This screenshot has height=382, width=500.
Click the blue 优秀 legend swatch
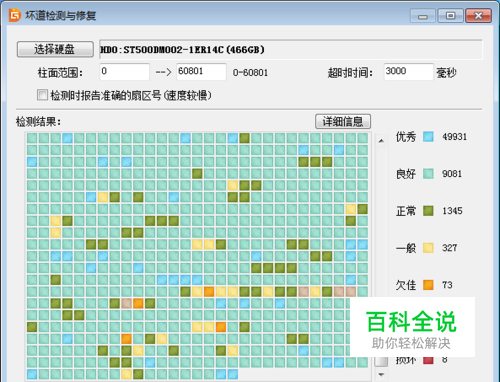428,137
